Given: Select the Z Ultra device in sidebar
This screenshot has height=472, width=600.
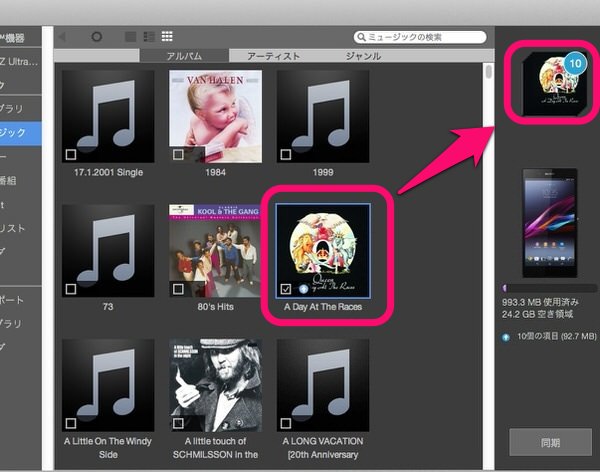Looking at the screenshot, I should (19, 62).
